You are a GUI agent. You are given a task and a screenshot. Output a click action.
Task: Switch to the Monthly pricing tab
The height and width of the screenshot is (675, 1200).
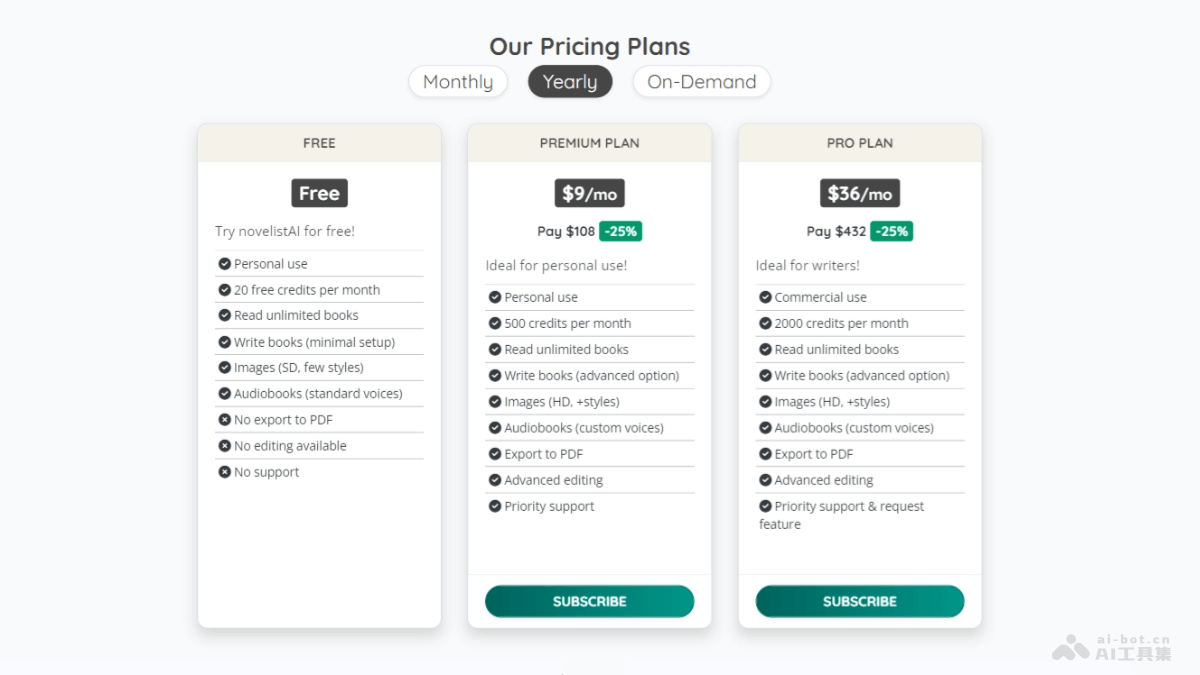pos(458,82)
